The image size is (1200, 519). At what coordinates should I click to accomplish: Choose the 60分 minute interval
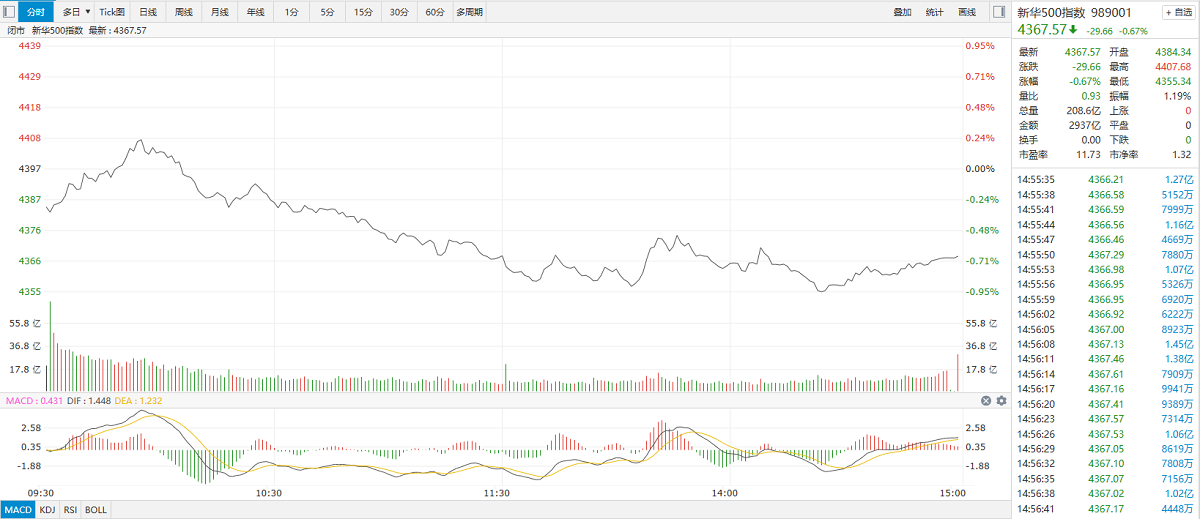[434, 12]
